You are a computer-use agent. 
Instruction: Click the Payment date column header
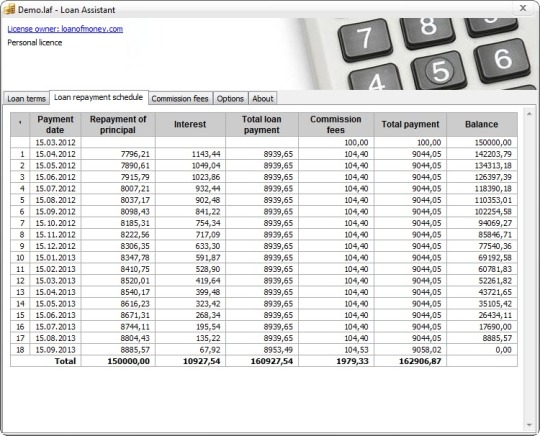tap(55, 124)
